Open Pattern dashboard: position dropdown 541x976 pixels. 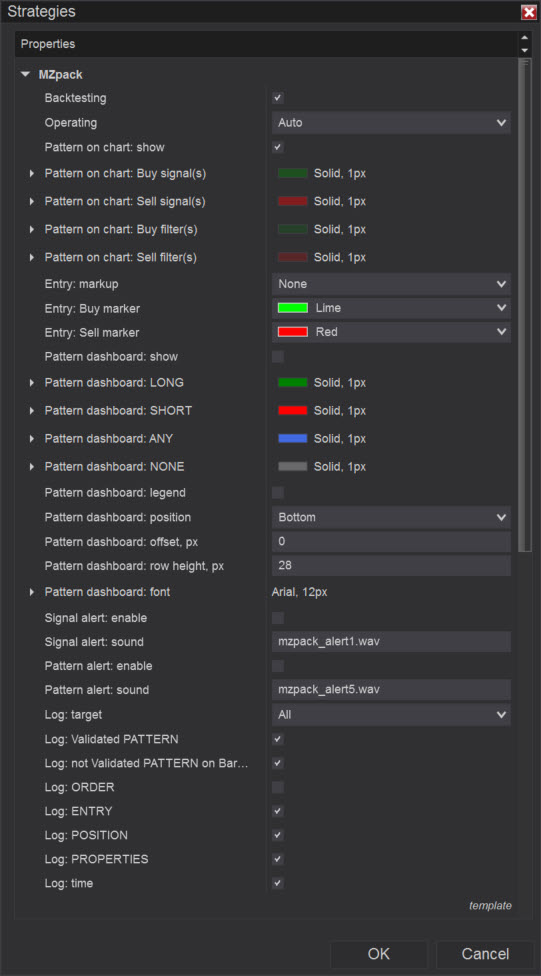coord(391,517)
